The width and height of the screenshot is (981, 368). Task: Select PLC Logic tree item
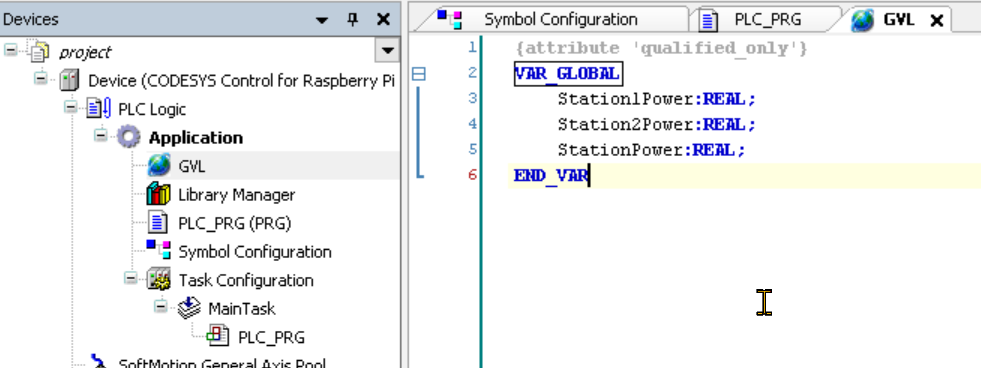coord(152,110)
